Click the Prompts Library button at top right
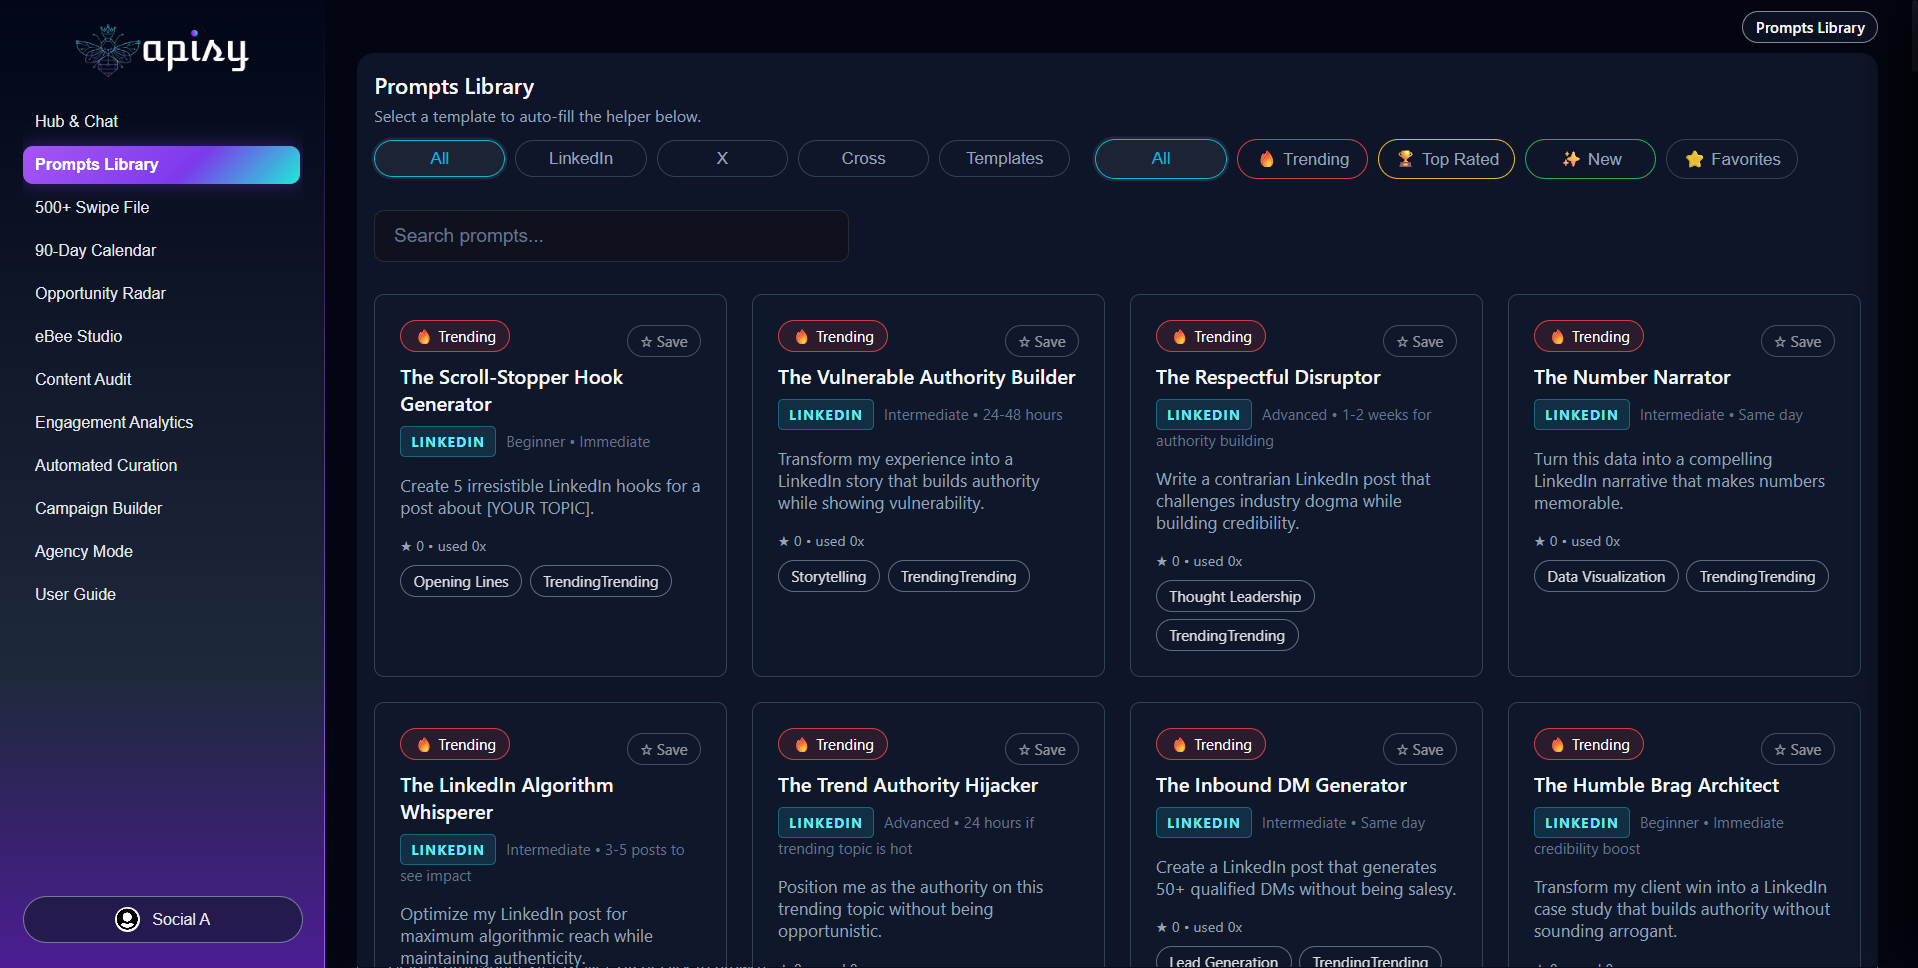 coord(1809,28)
